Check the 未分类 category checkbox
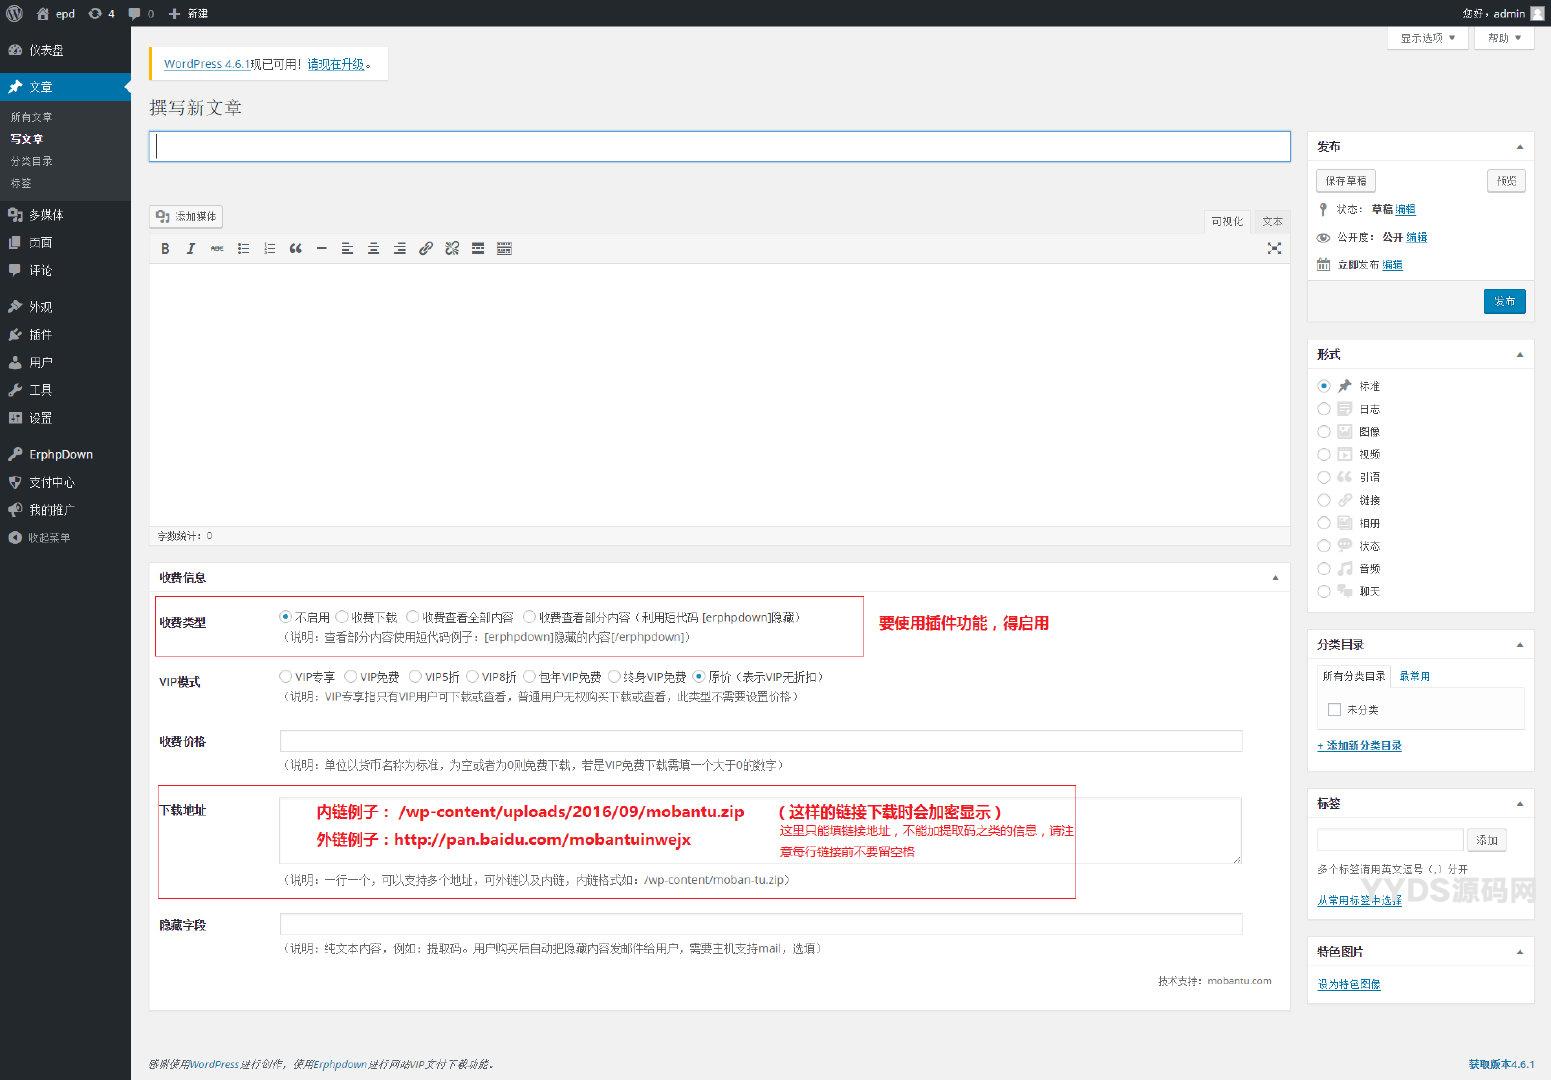This screenshot has height=1080, width=1551. (x=1333, y=709)
